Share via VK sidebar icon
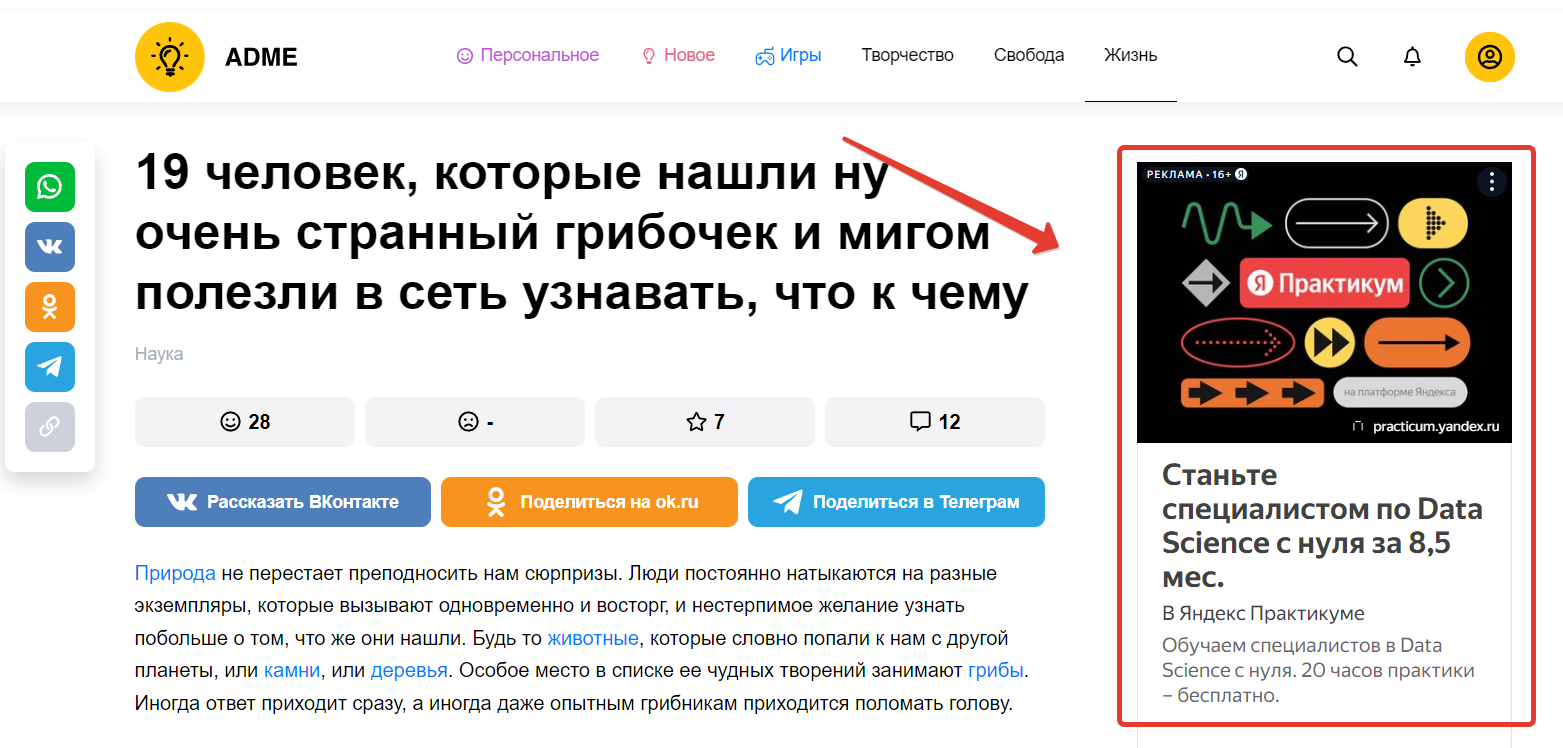Viewport: 1563px width, 748px height. (50, 247)
